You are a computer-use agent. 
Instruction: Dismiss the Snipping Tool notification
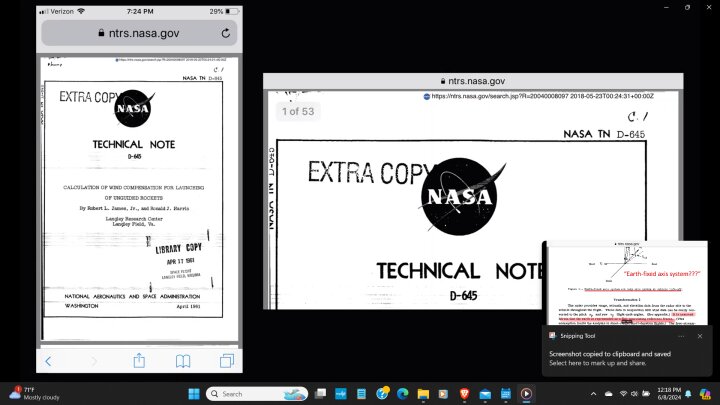coord(700,336)
